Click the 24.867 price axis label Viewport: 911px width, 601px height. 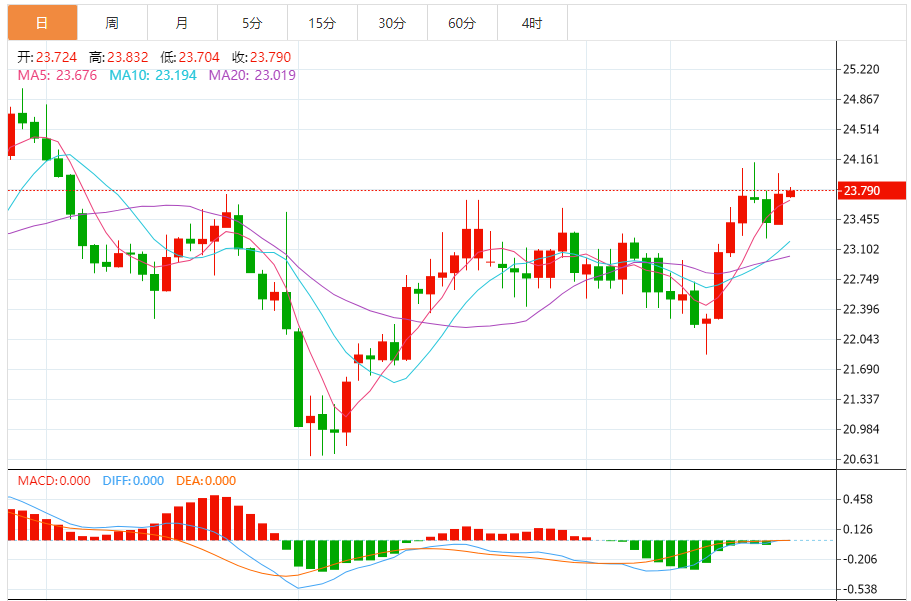tap(861, 99)
